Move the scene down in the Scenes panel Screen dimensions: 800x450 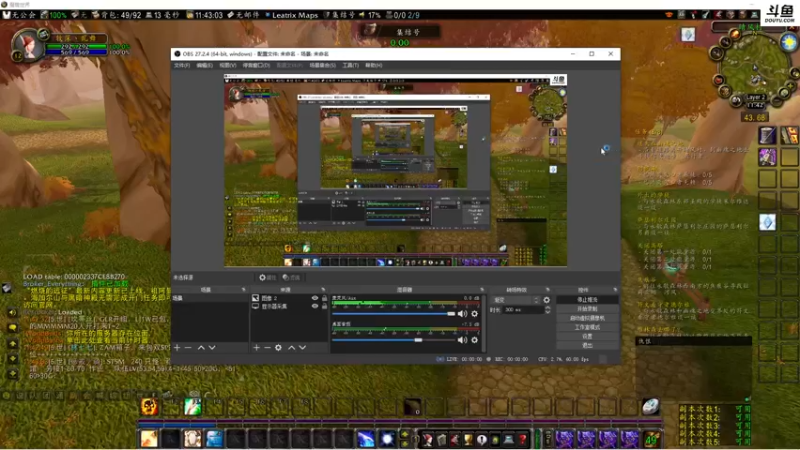click(212, 347)
